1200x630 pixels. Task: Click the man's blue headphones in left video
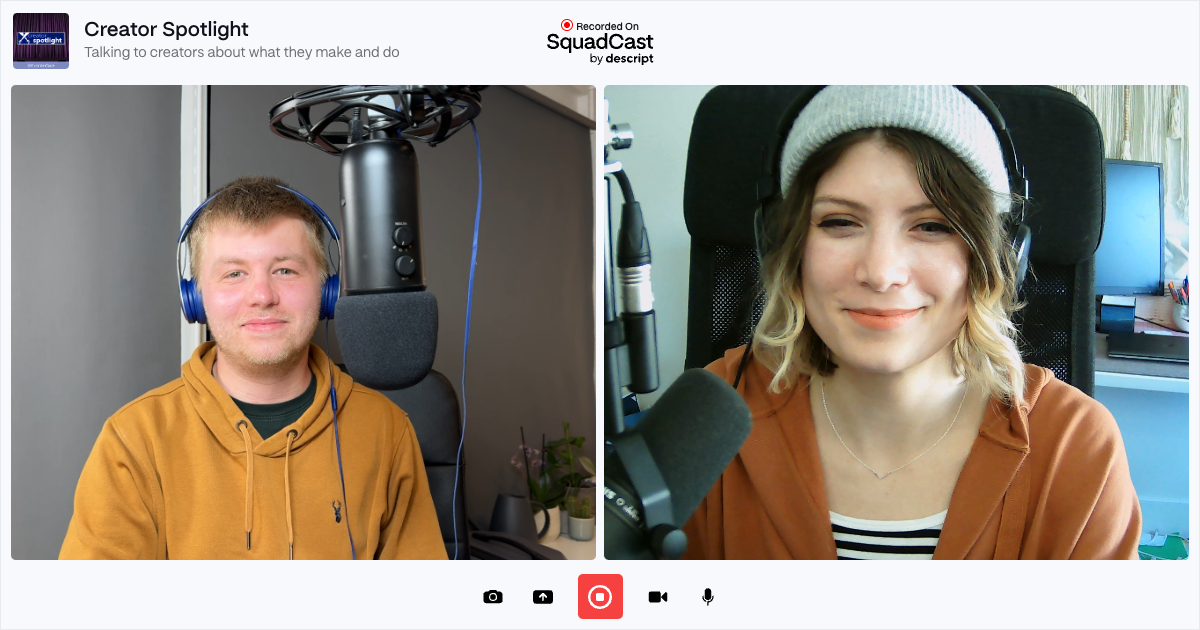pyautogui.click(x=190, y=290)
